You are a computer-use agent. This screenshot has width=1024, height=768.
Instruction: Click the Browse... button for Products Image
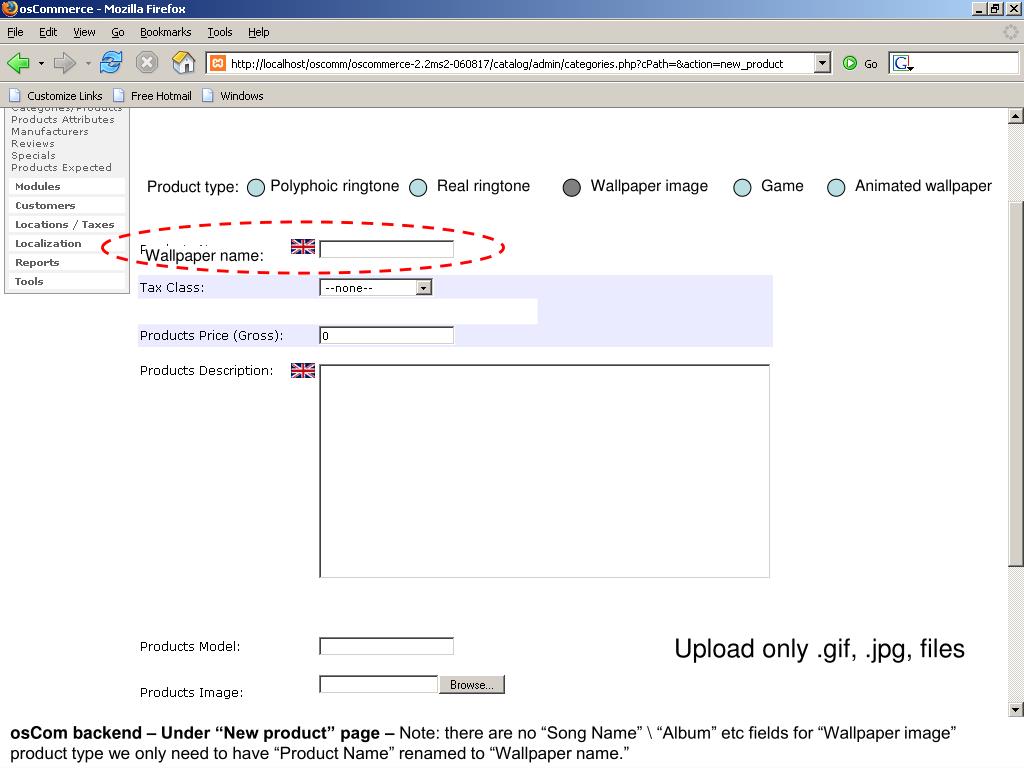(x=472, y=685)
